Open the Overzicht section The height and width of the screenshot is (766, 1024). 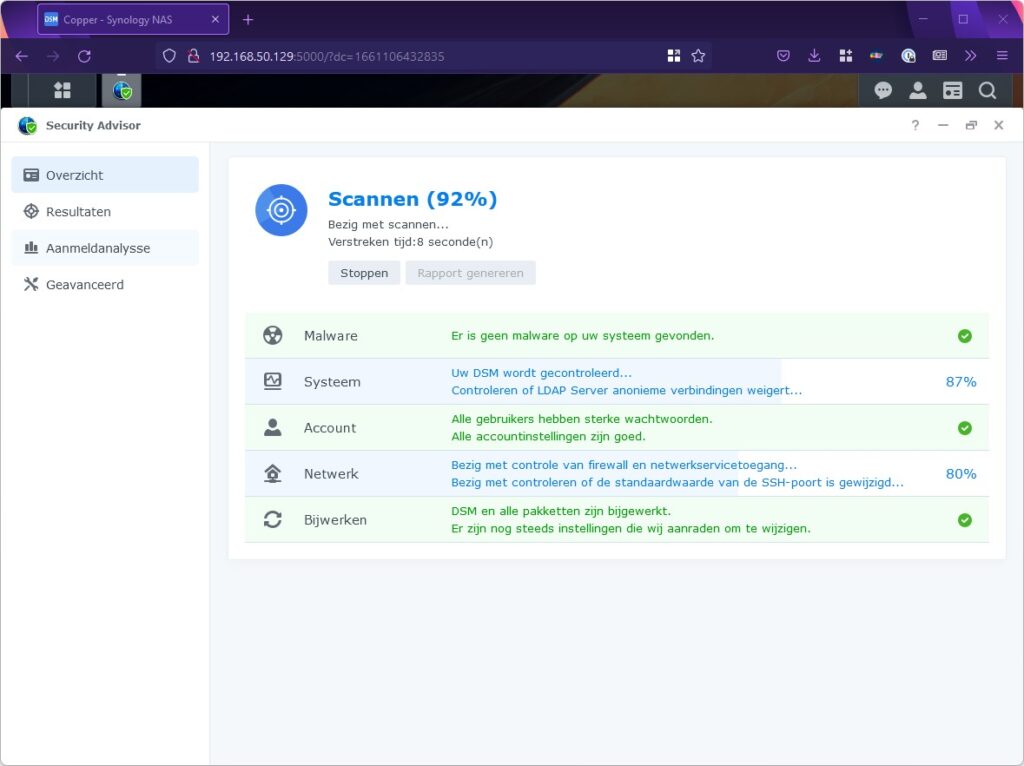click(x=105, y=175)
